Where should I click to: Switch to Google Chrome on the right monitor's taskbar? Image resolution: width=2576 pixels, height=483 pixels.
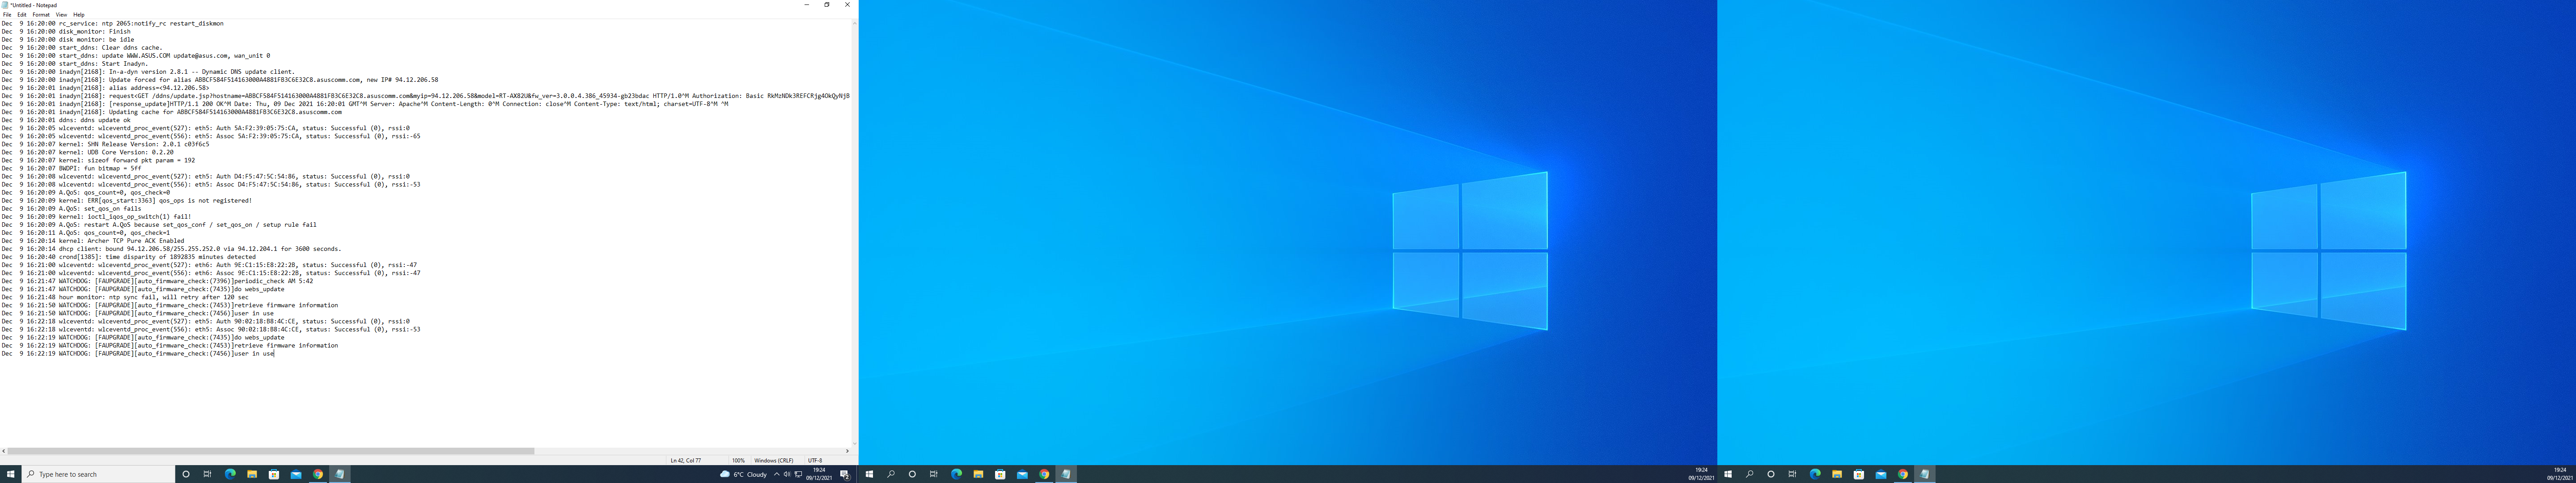point(1903,474)
